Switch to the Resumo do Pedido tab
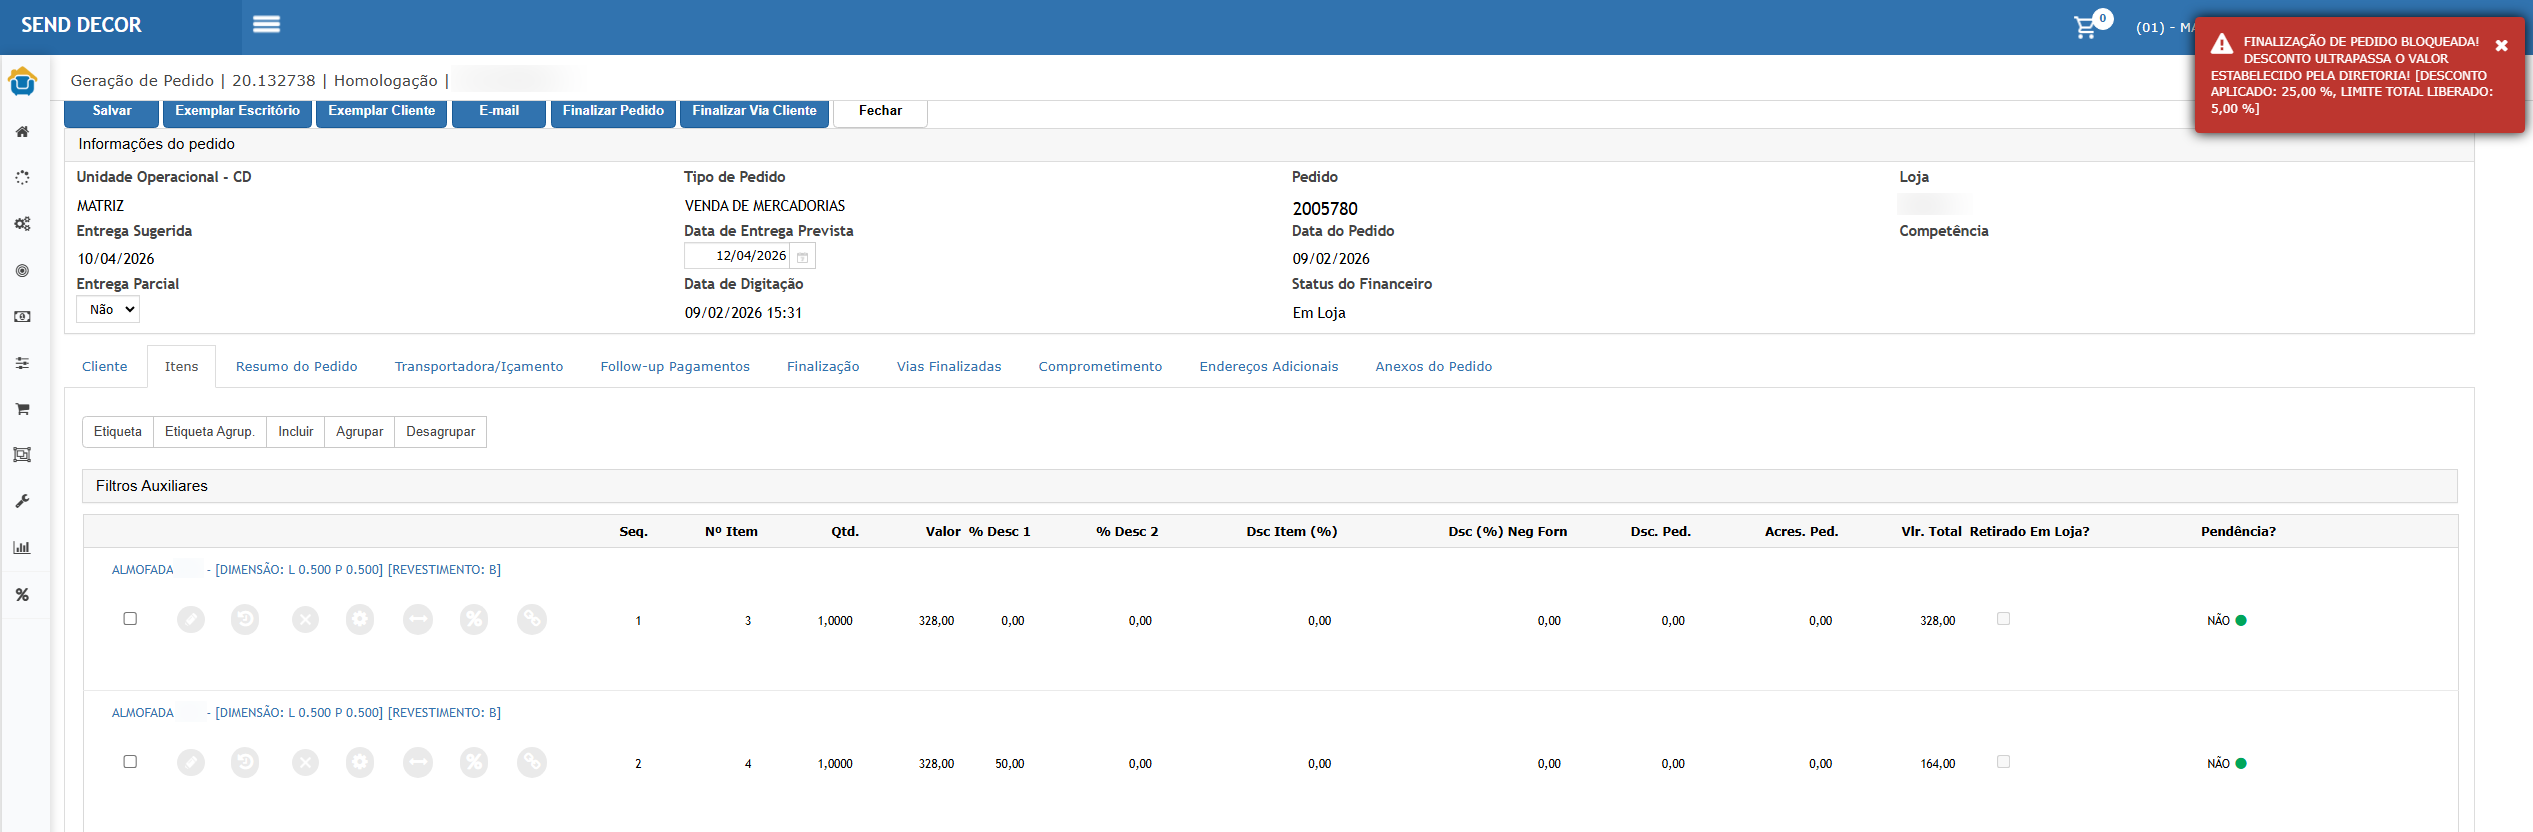This screenshot has width=2533, height=832. tap(296, 367)
